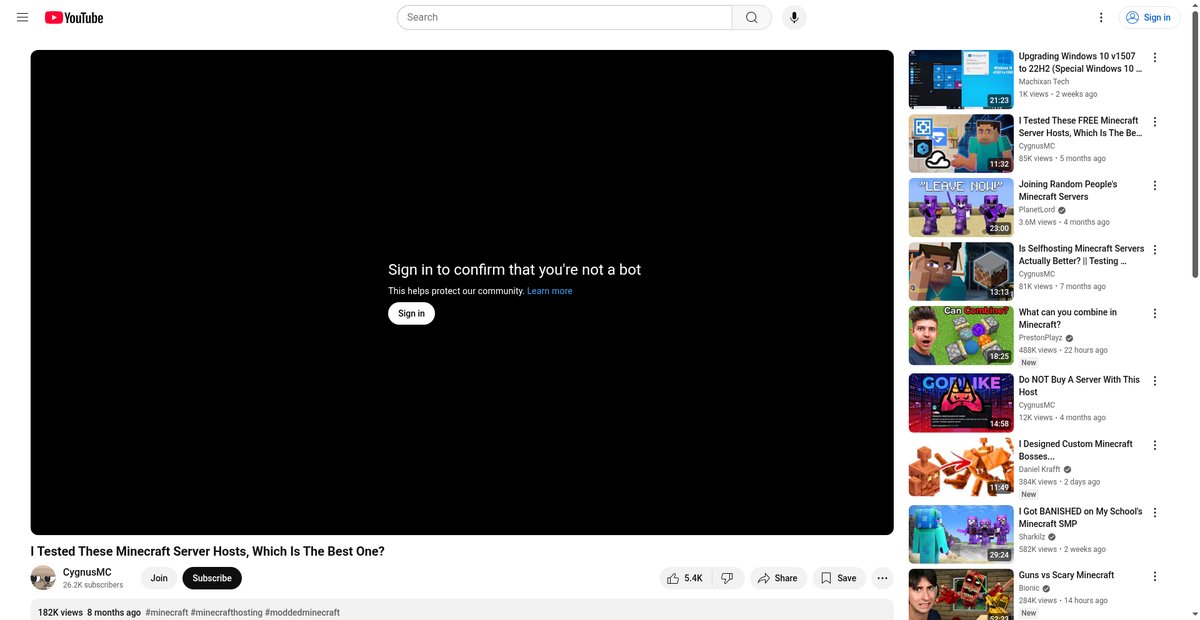This screenshot has width=1200, height=620.
Task: Open options for Upgrading Windows 10 video
Action: coord(1155,58)
